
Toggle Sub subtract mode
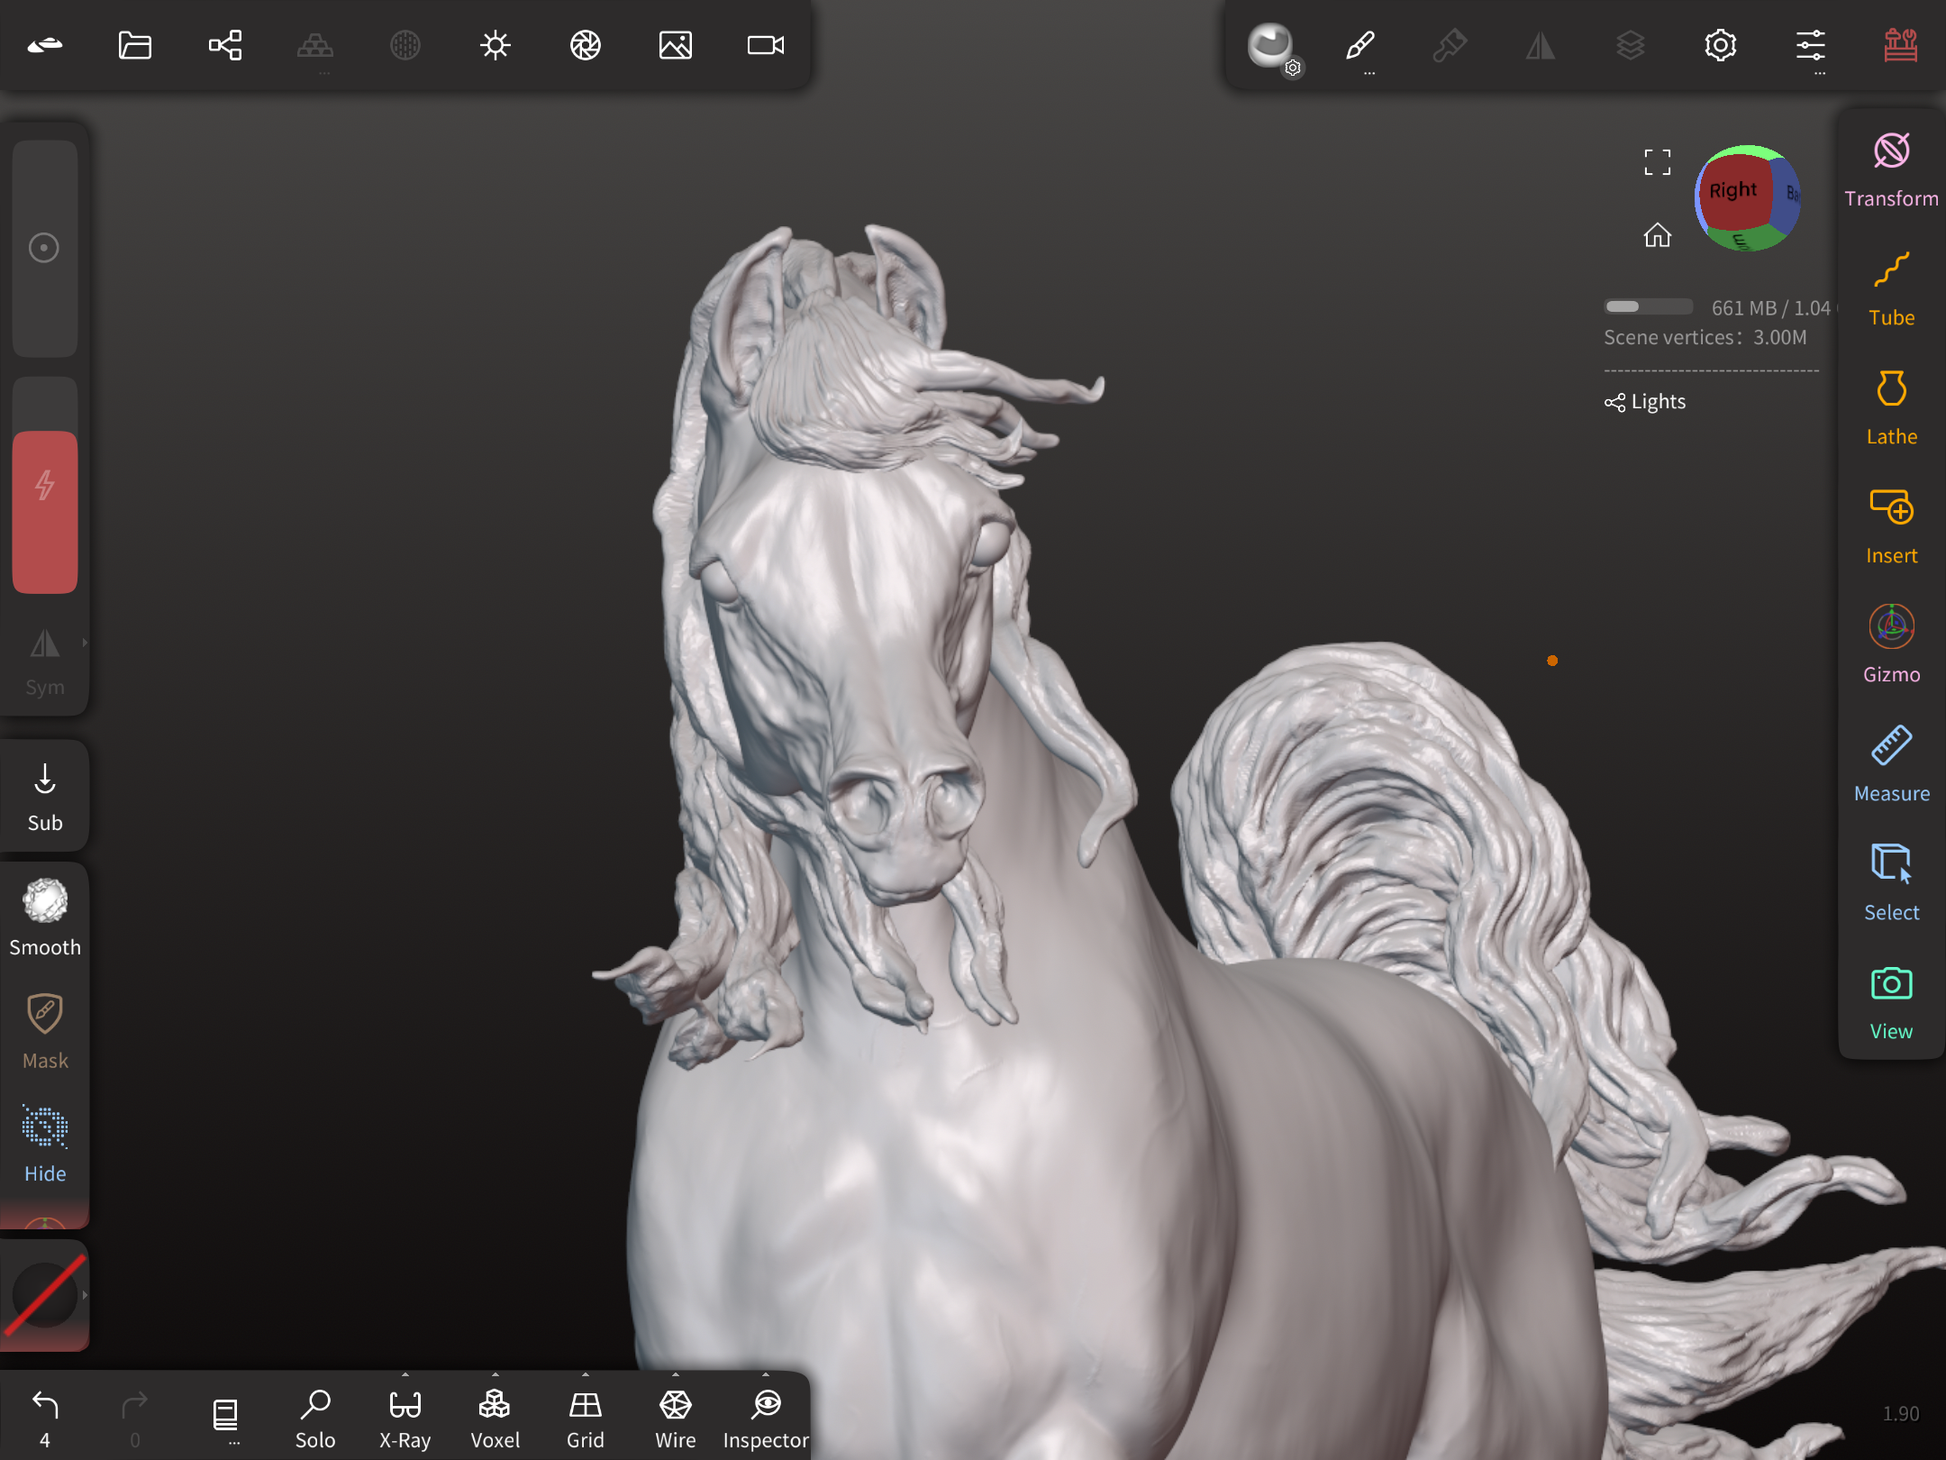(45, 795)
